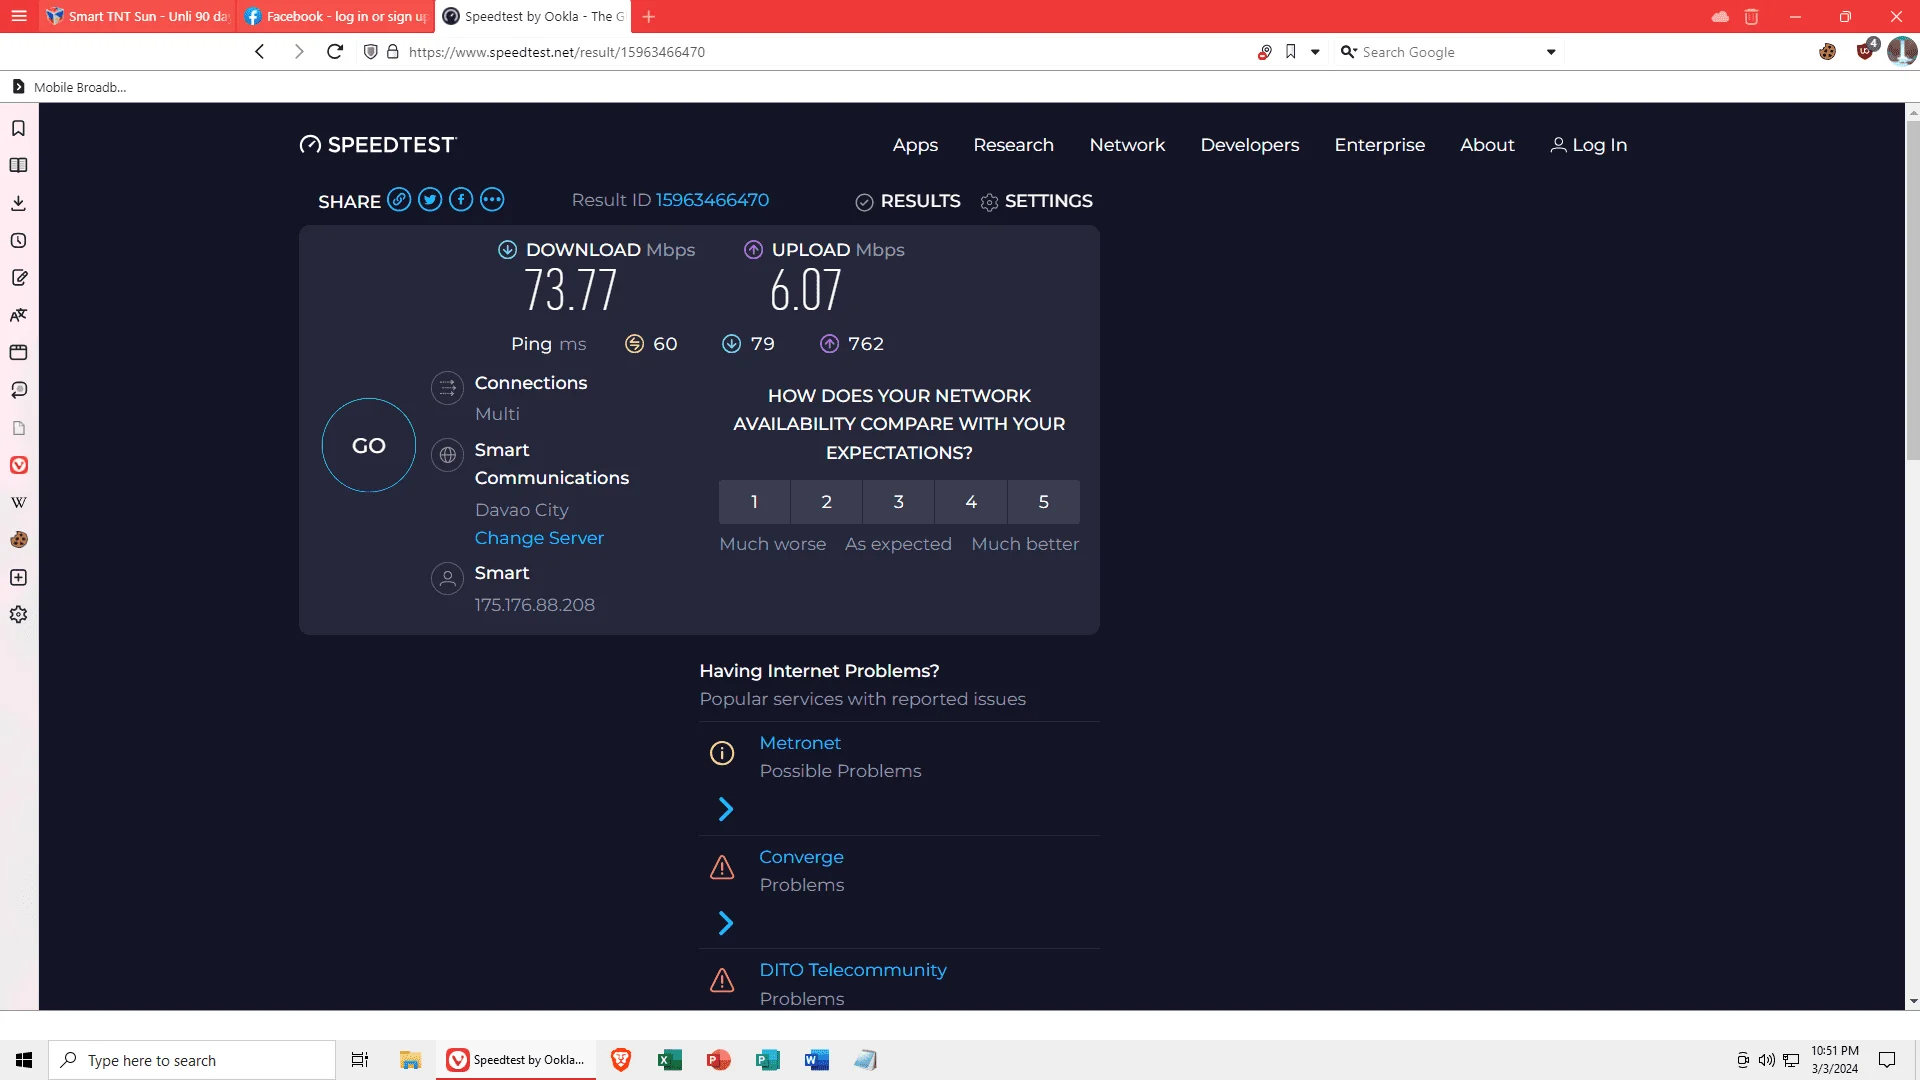
Task: Copy result link via share icon
Action: pos(399,199)
